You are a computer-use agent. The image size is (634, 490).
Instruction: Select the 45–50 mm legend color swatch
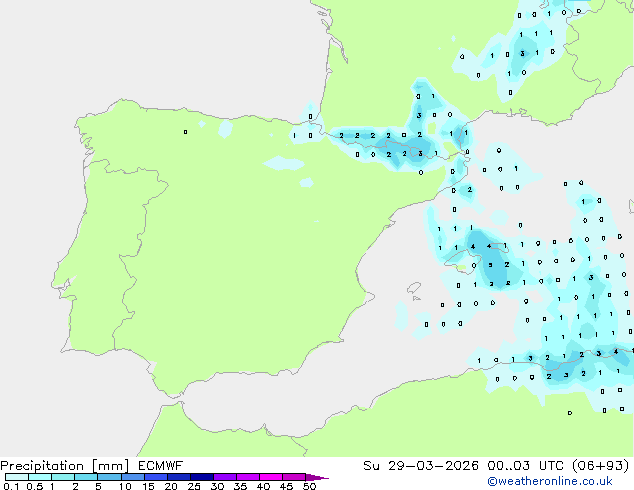(294, 477)
